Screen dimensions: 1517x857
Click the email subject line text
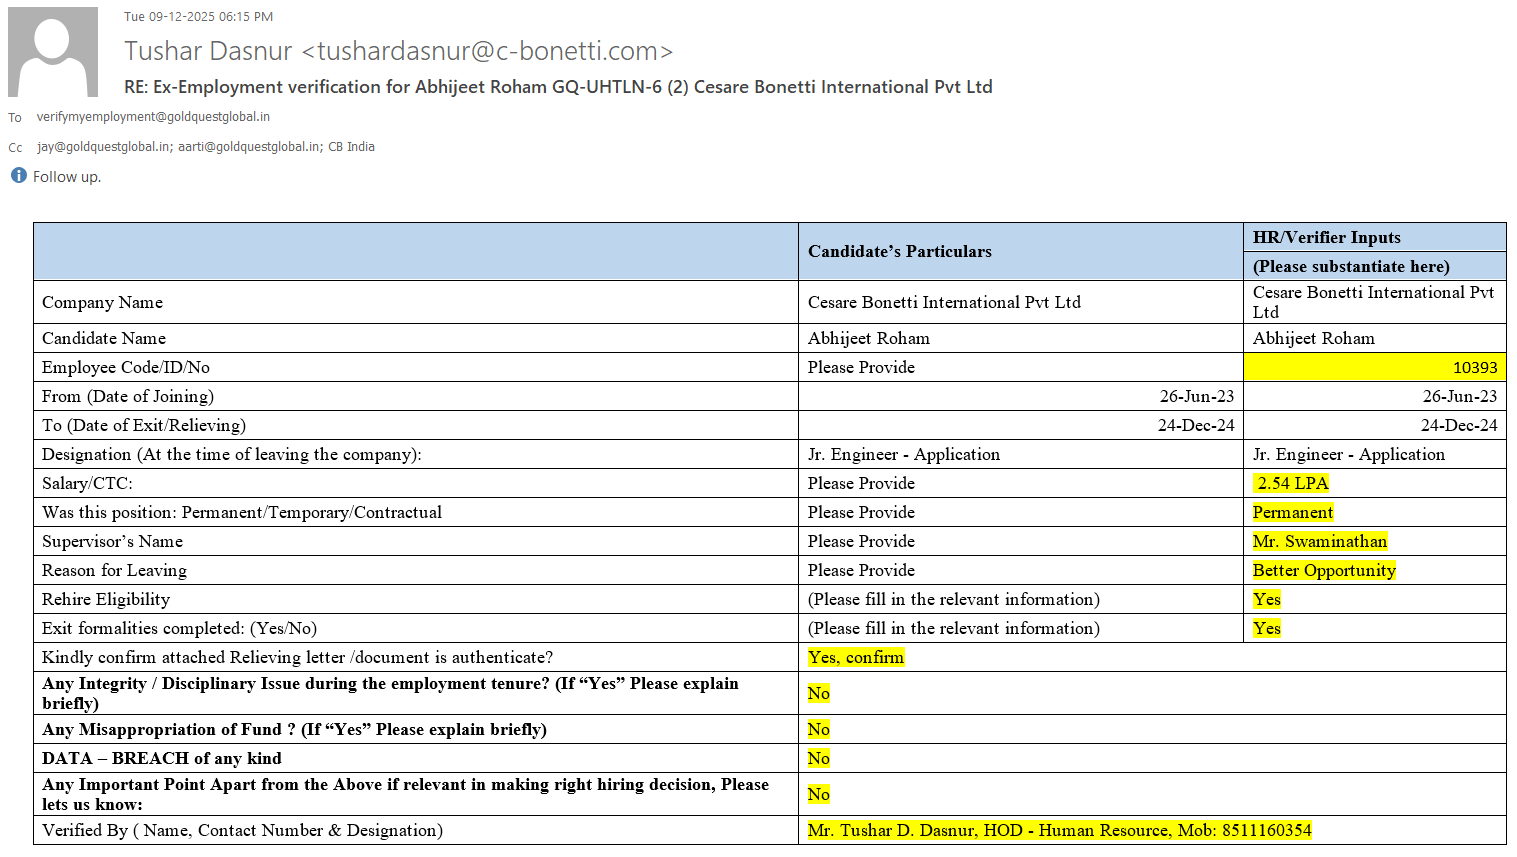(557, 87)
